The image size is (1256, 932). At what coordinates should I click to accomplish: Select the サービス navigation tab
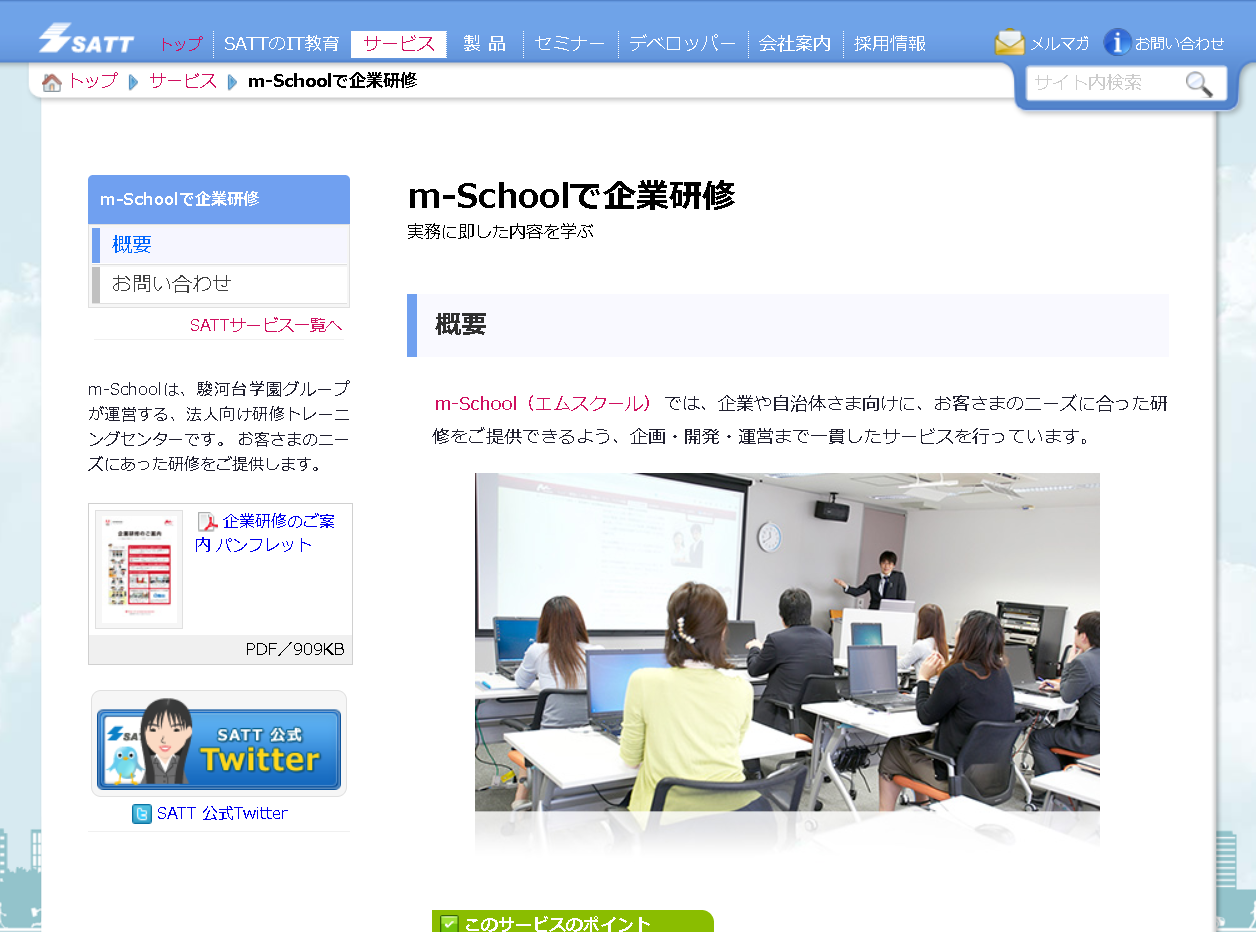click(x=399, y=44)
